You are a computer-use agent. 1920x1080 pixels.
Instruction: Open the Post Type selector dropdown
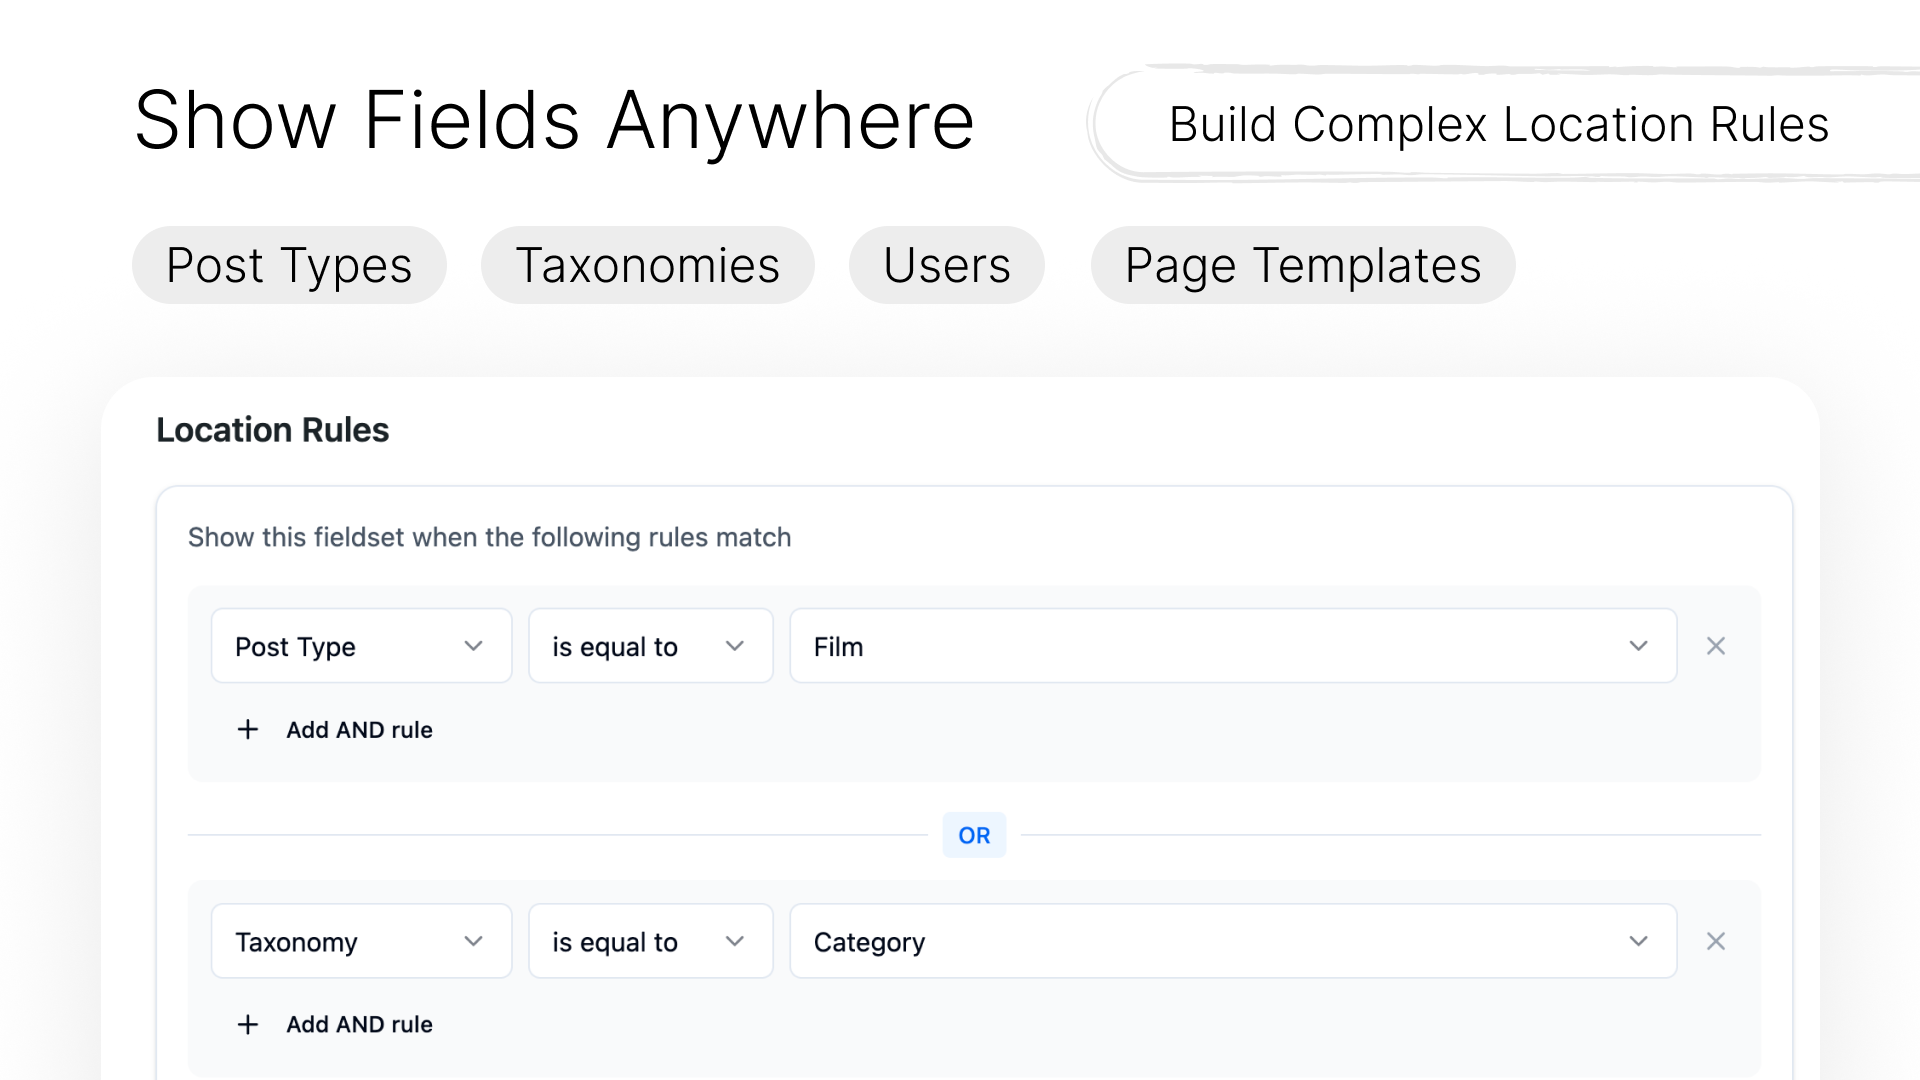(x=360, y=646)
